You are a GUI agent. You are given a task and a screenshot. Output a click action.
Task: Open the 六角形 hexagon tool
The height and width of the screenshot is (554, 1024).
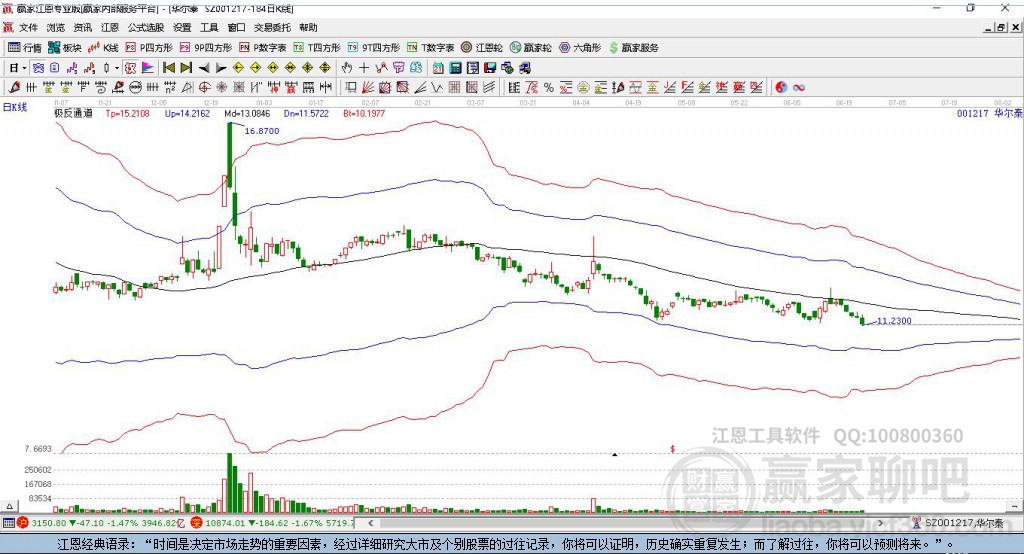click(x=580, y=48)
